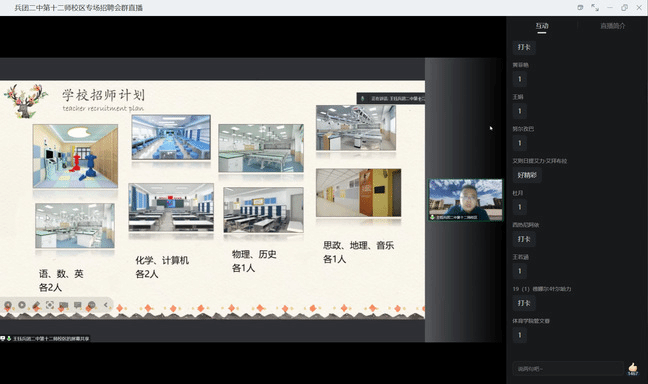The height and width of the screenshot is (384, 648).
Task: Switch to the 直播简介 tab
Action: (x=612, y=26)
